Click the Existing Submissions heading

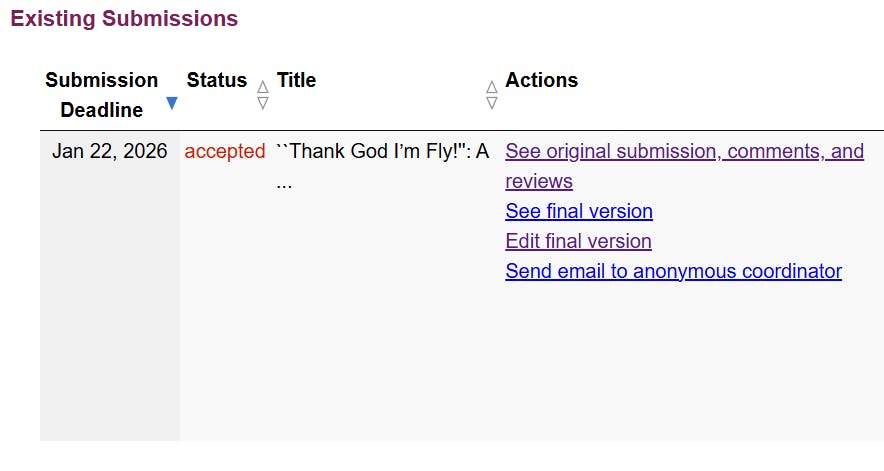[x=124, y=19]
